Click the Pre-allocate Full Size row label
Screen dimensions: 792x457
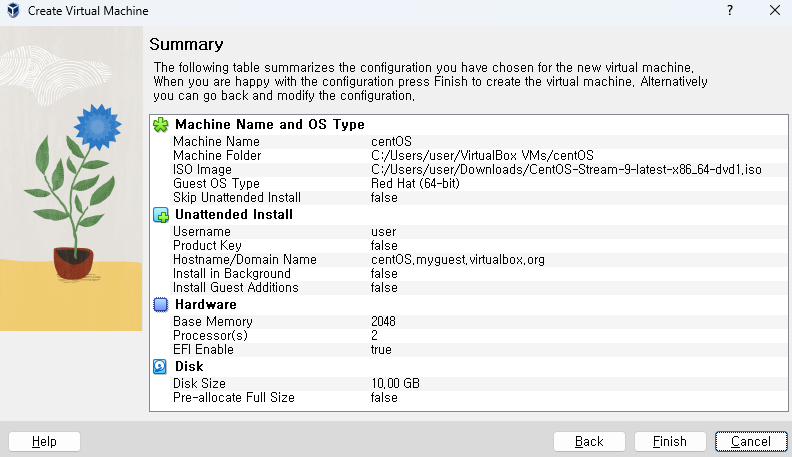233,397
